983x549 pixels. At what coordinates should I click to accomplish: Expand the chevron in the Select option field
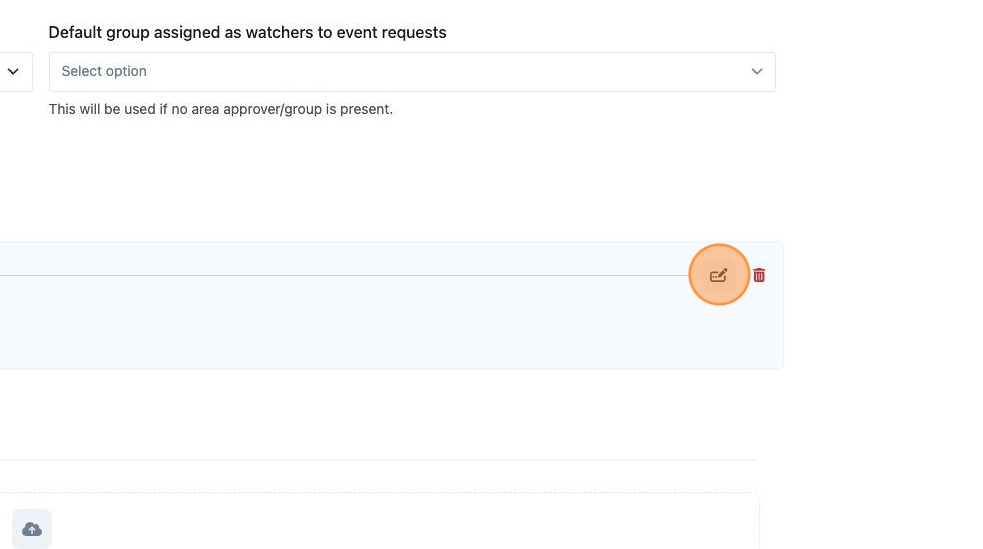click(x=757, y=71)
